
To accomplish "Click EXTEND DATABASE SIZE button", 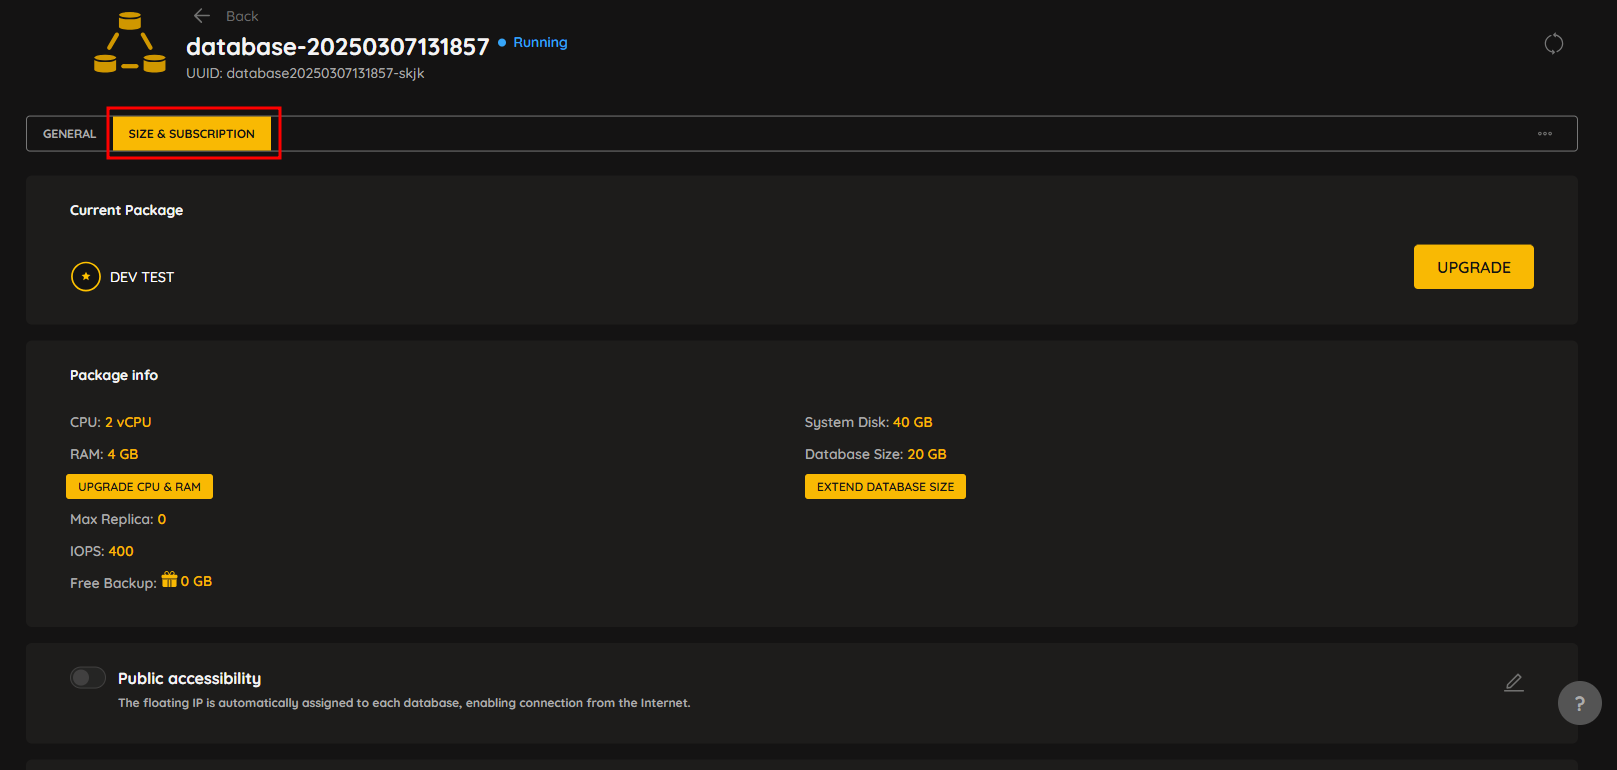I will click(885, 487).
